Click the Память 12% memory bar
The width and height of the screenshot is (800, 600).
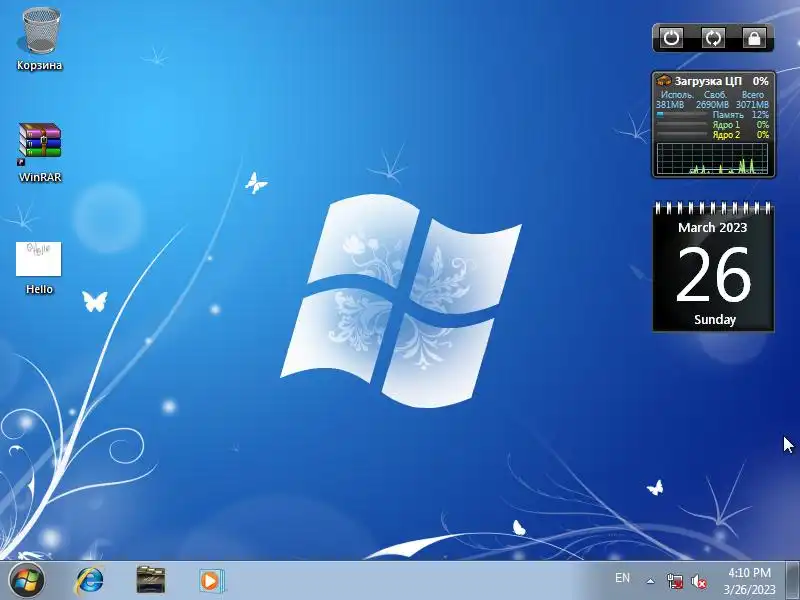point(683,115)
